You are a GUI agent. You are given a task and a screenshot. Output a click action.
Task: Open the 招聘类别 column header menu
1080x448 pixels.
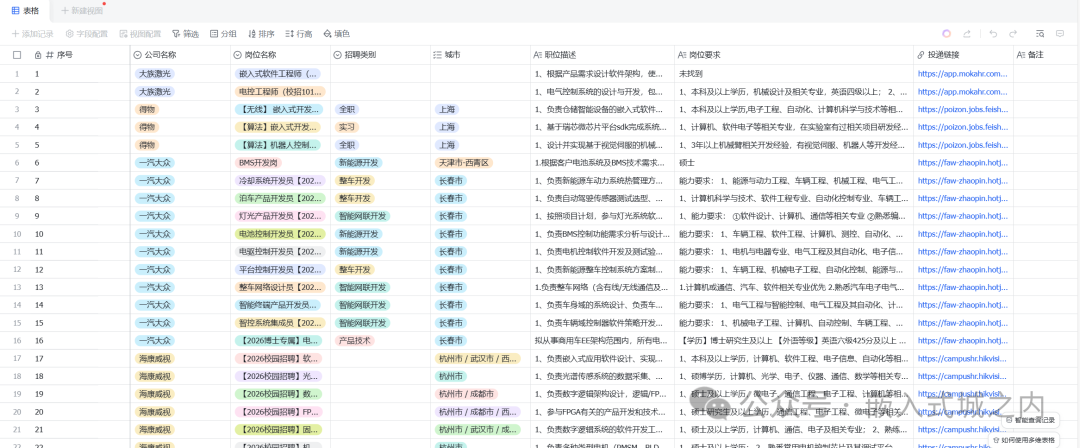click(380, 55)
